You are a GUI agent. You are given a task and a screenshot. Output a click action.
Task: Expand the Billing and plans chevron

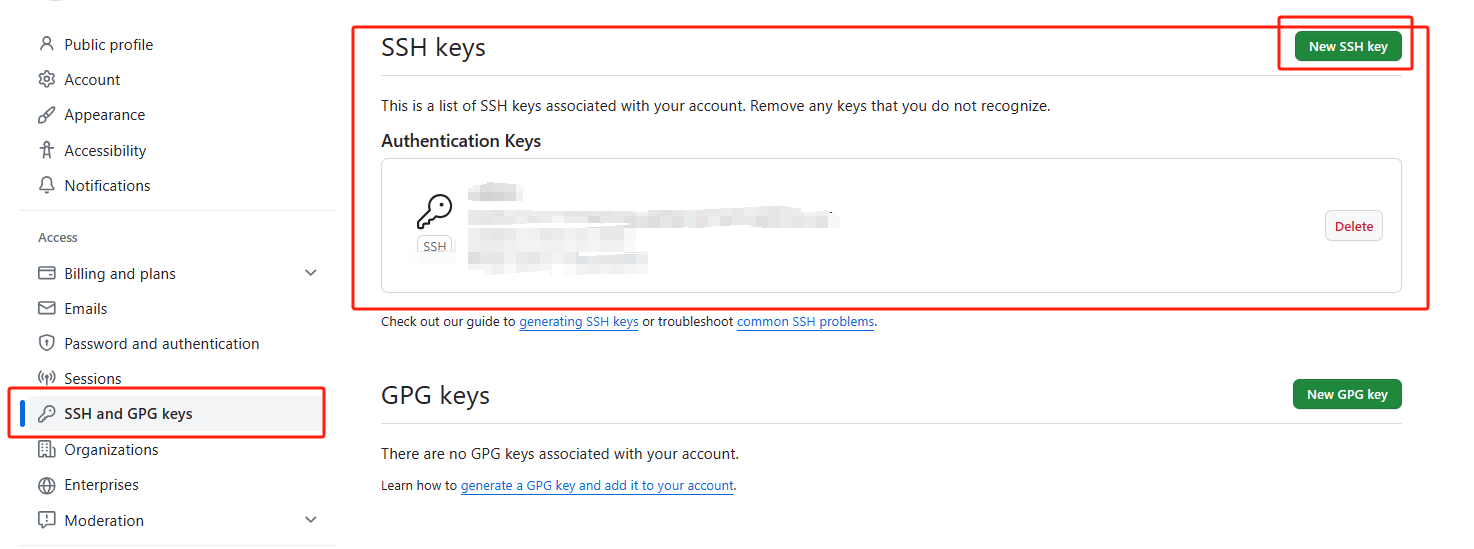pos(311,273)
